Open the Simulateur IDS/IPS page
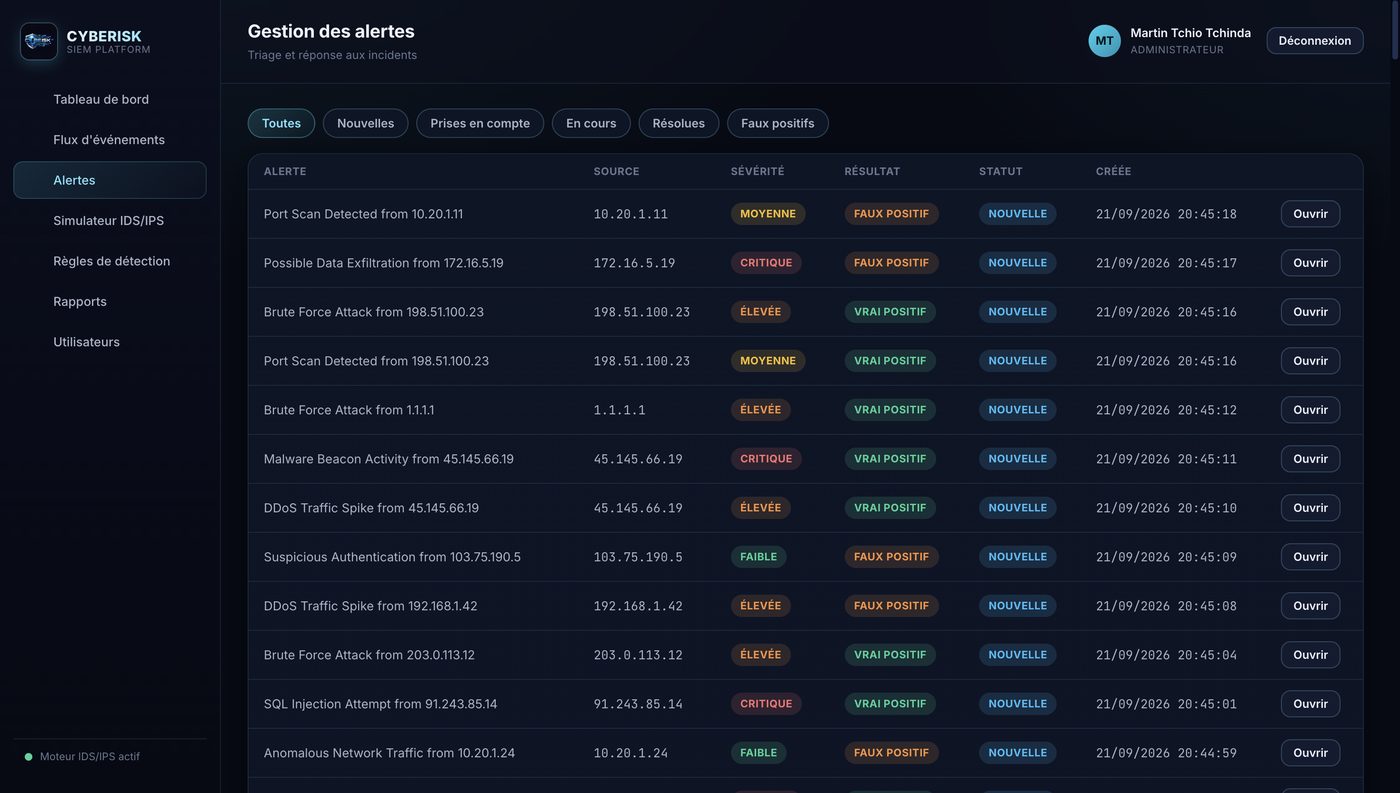The width and height of the screenshot is (1400, 793). [x=110, y=221]
